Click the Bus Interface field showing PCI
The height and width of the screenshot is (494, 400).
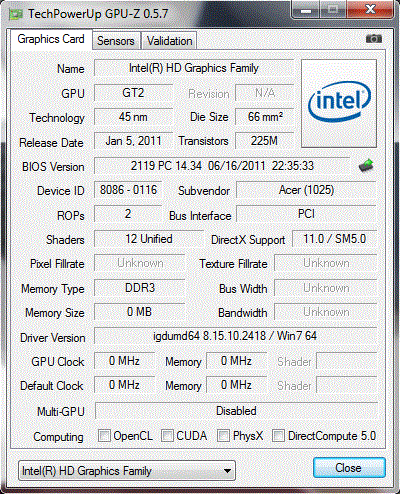click(306, 214)
